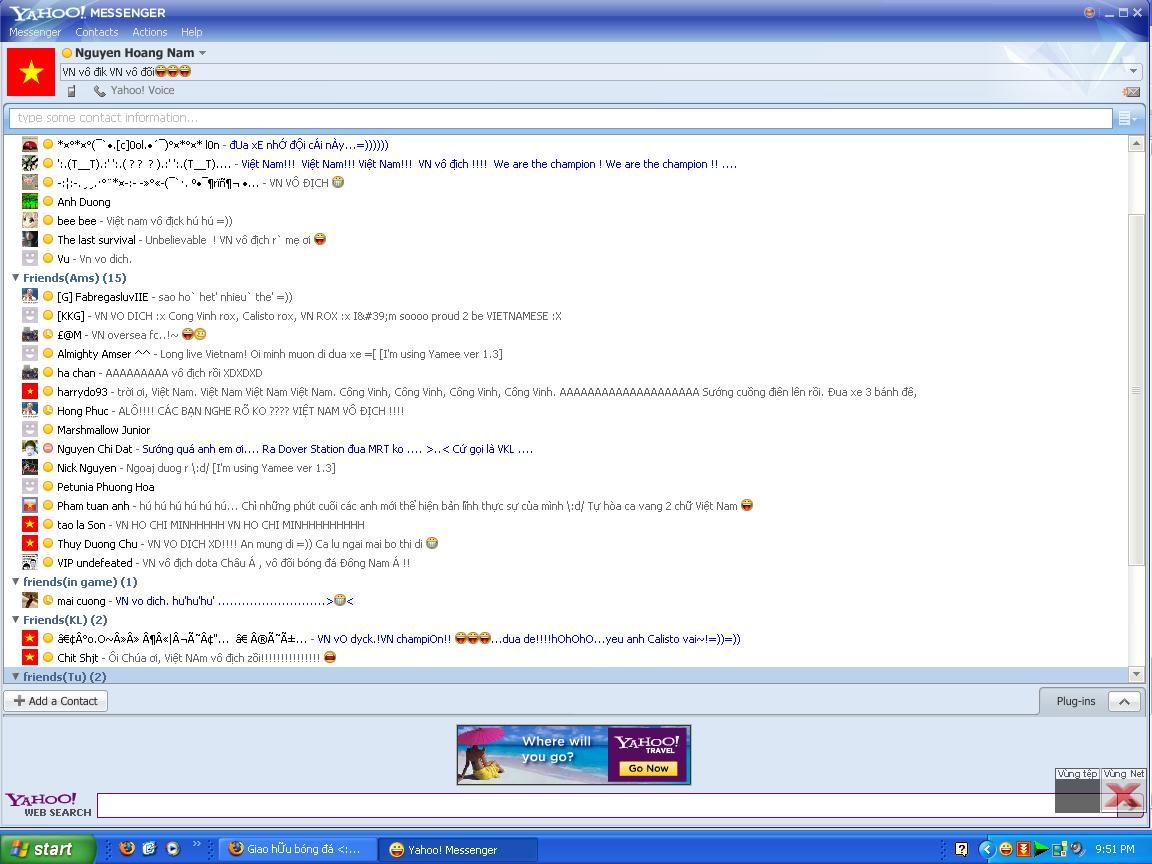Collapse the Friends(KL) group
The height and width of the screenshot is (864, 1152).
(16, 620)
